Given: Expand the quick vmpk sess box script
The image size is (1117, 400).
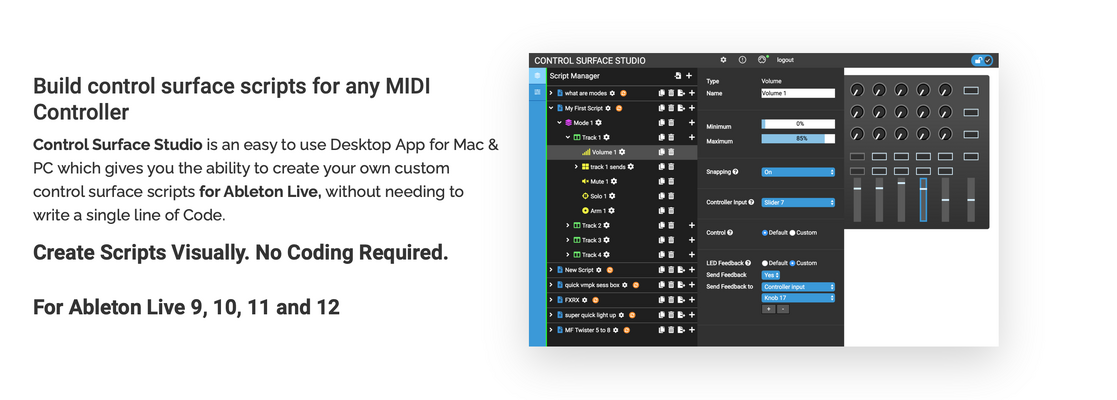Looking at the screenshot, I should (551, 285).
